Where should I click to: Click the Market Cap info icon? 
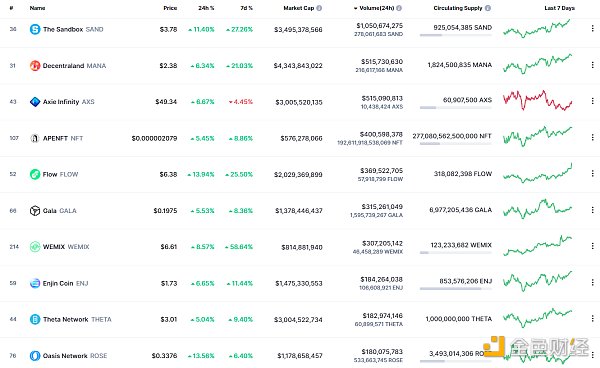[x=319, y=8]
